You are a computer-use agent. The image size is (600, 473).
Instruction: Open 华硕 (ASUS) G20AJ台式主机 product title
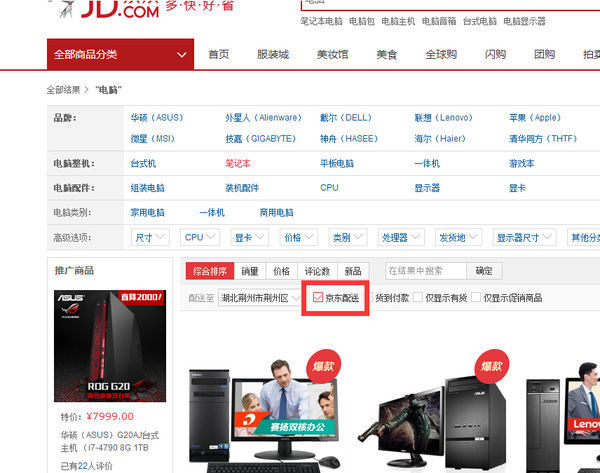(110, 441)
